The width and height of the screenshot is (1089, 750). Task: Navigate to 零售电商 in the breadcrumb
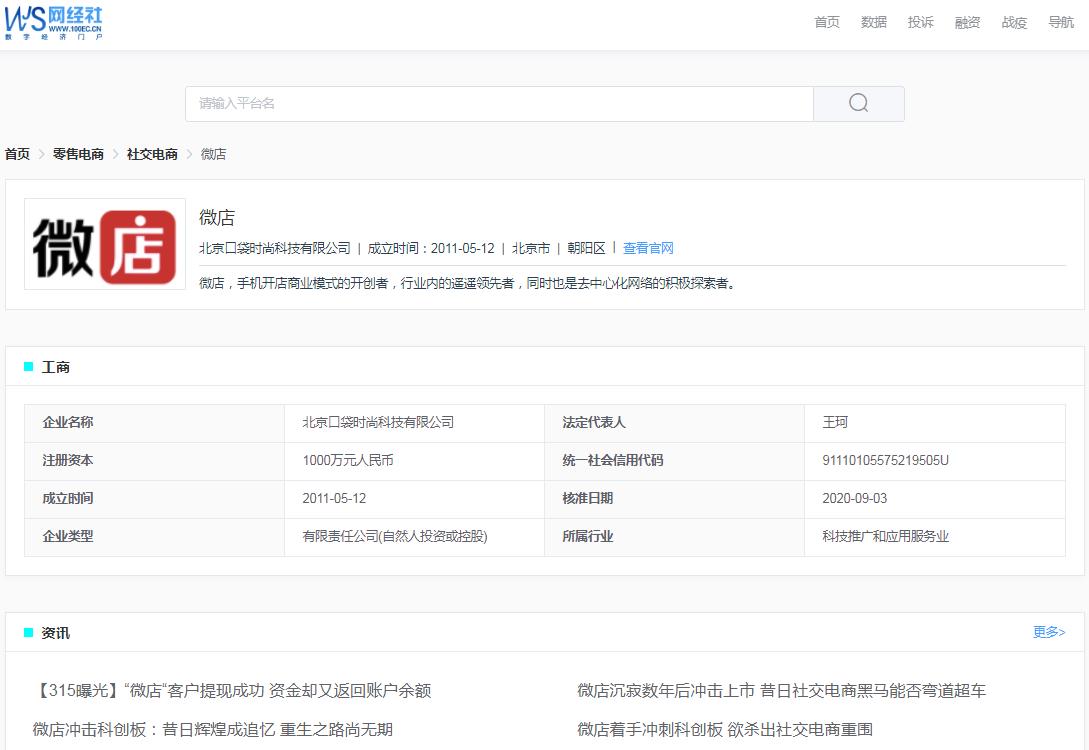tap(79, 154)
